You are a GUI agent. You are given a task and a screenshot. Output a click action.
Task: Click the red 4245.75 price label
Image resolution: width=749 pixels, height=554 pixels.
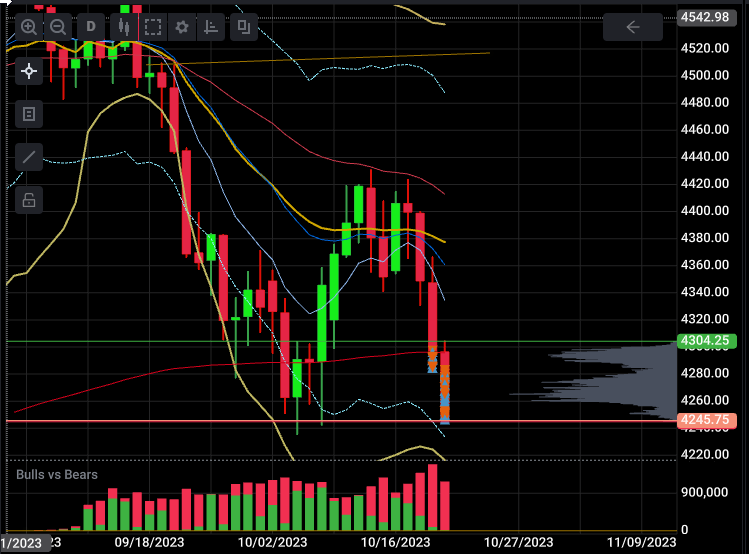(706, 420)
